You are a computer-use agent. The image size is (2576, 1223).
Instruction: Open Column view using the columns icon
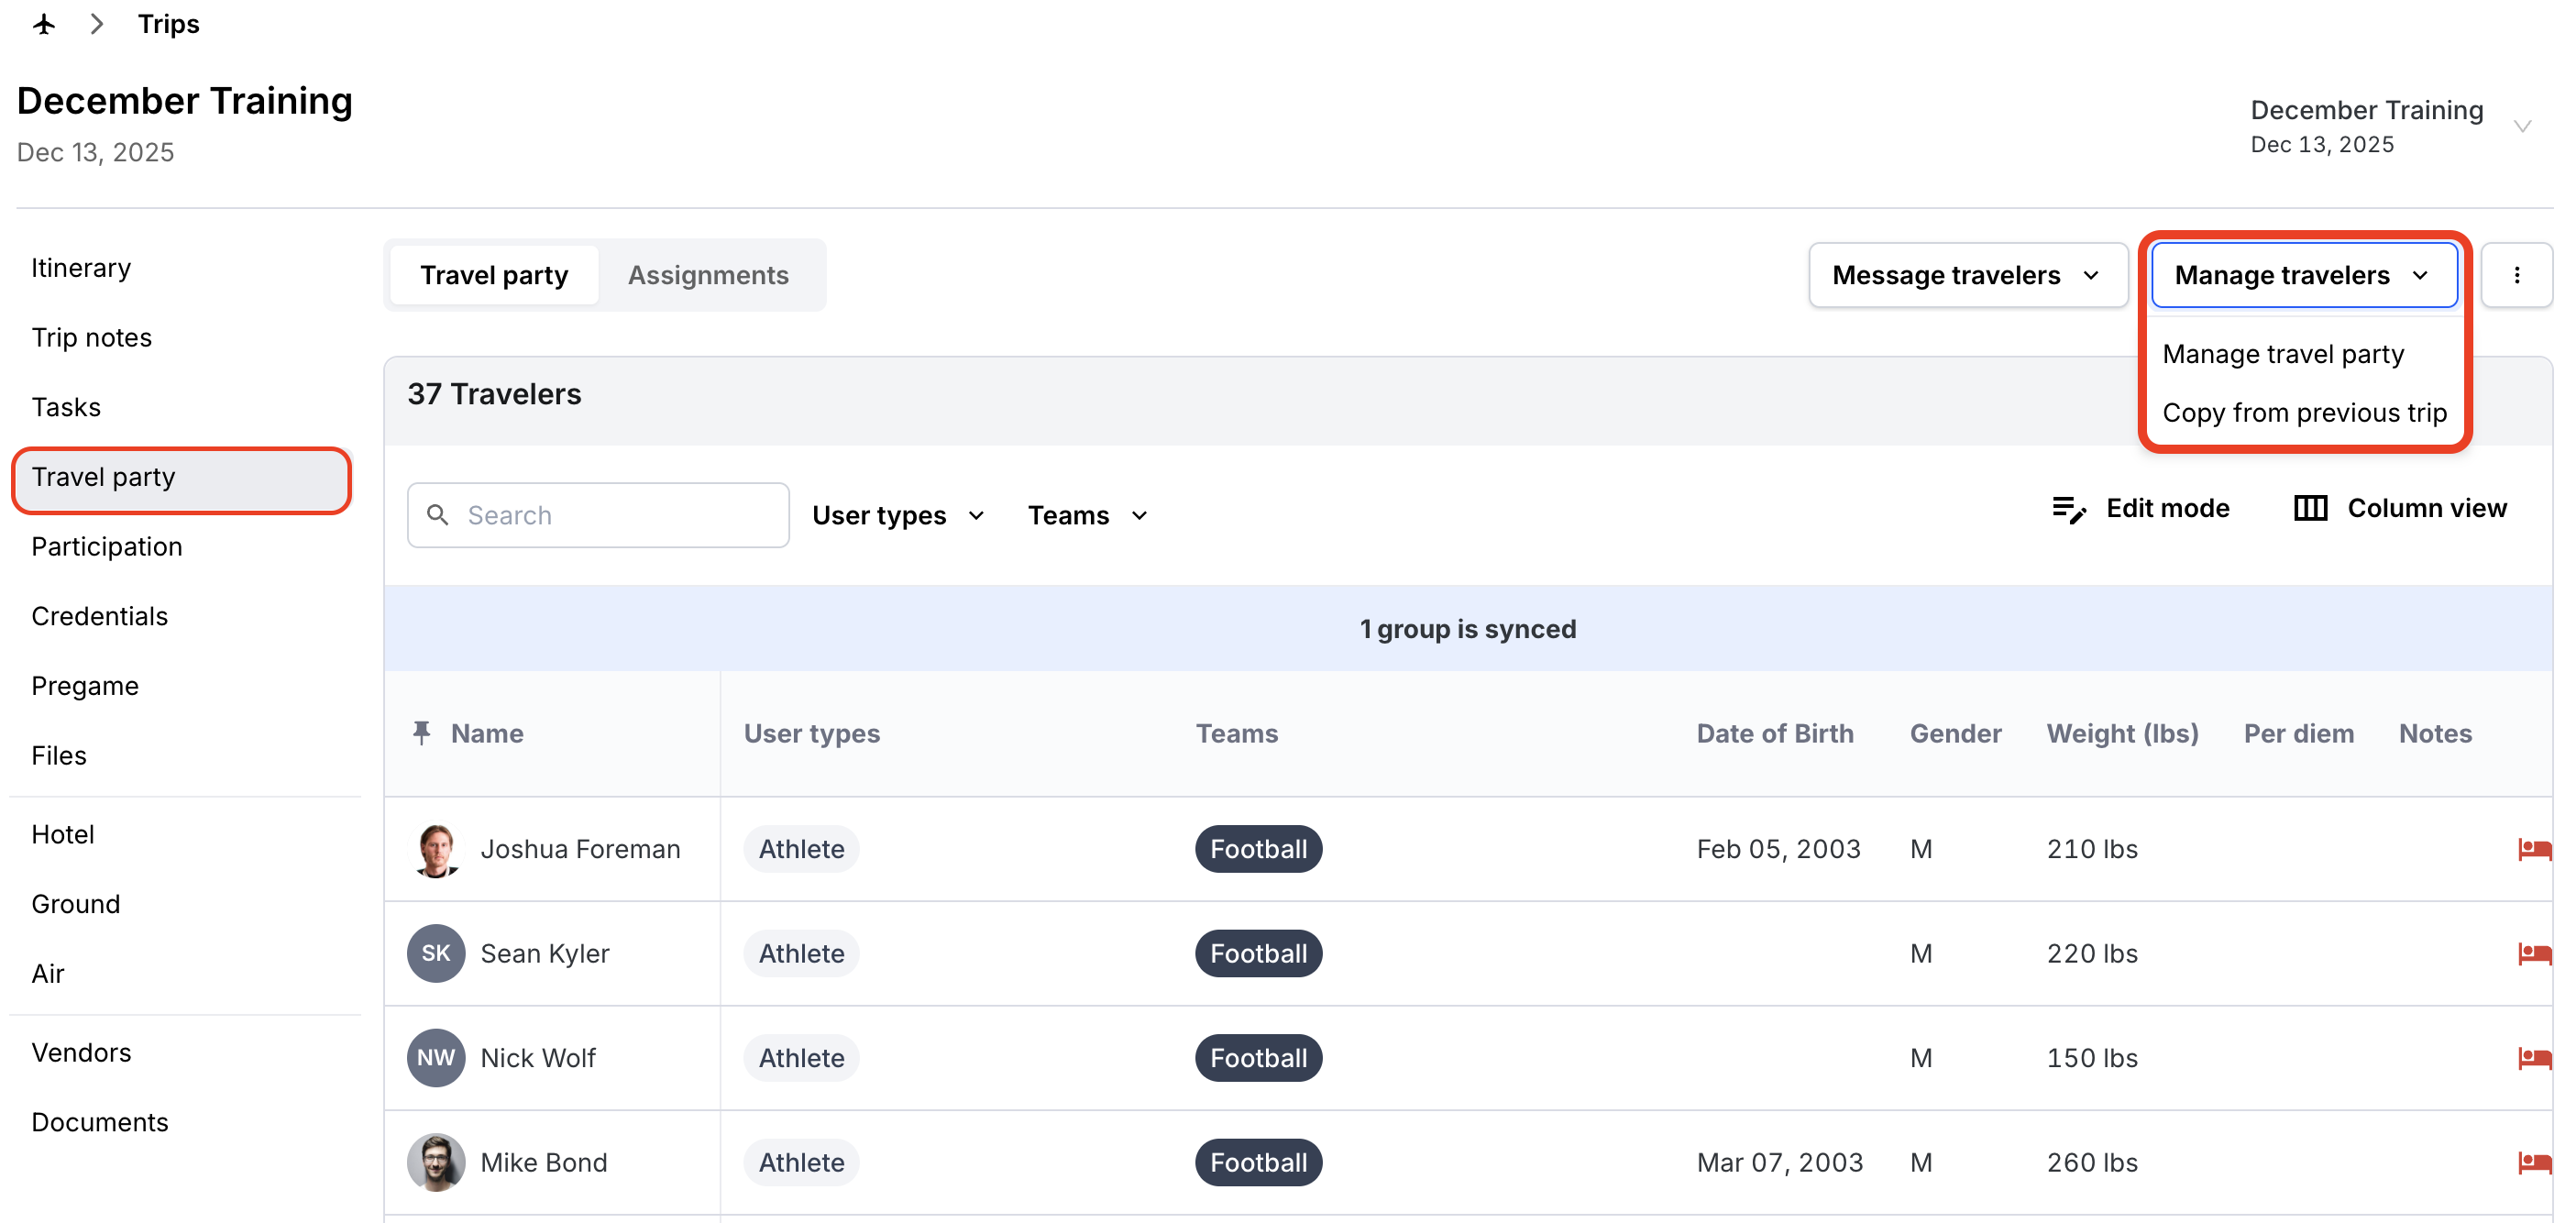click(2310, 509)
